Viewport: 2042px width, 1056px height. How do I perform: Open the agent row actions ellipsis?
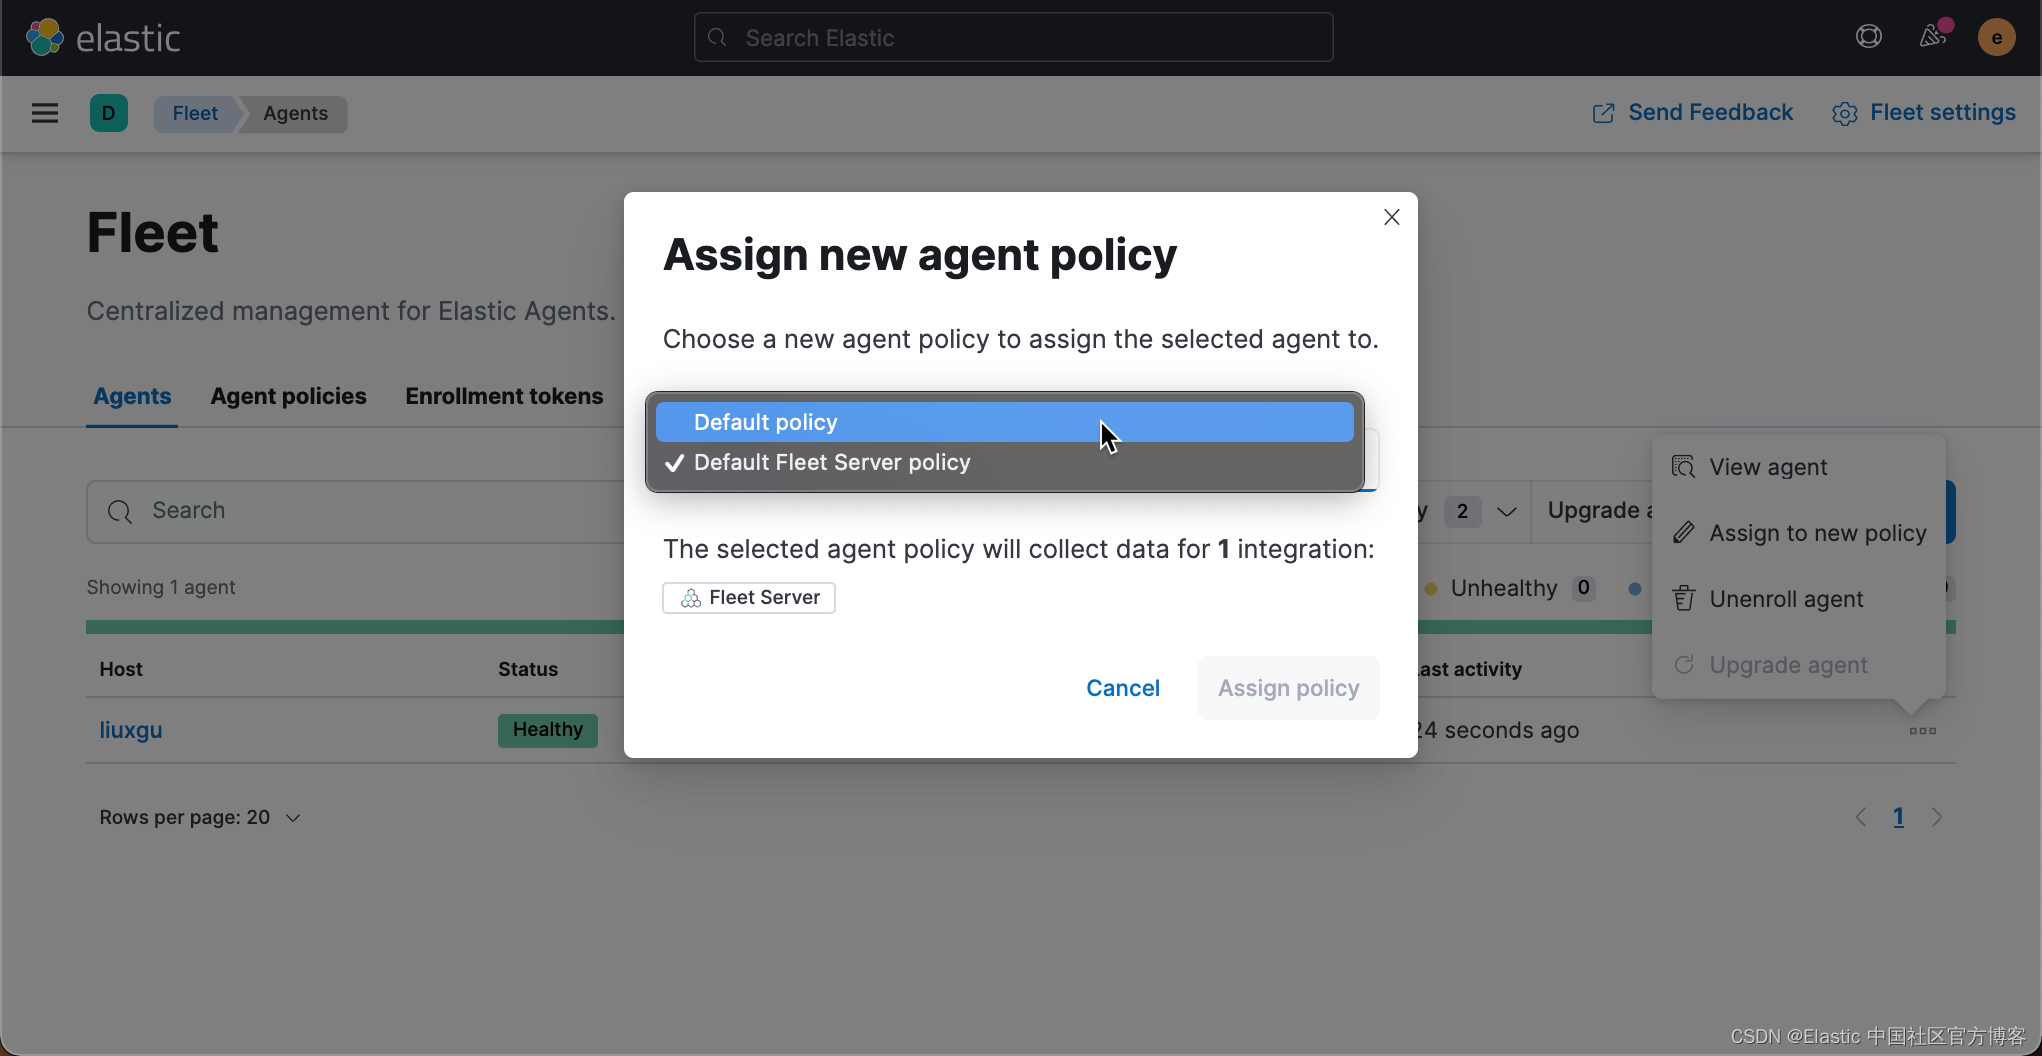pos(1922,731)
